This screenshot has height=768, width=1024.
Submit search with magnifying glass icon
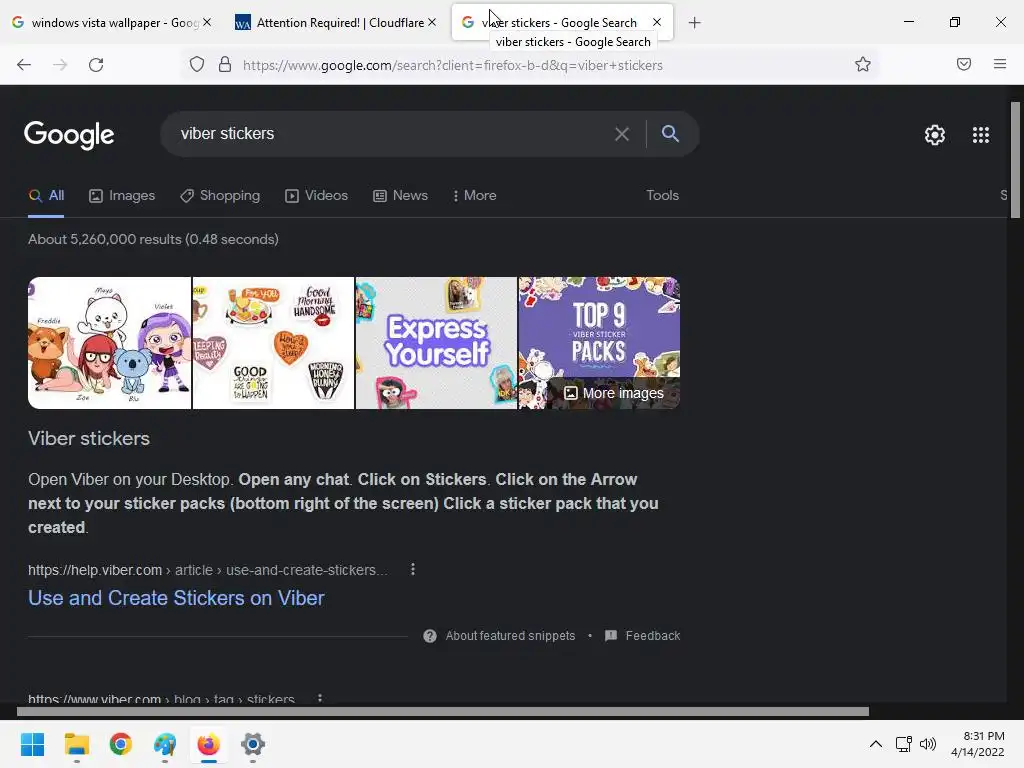[x=670, y=133]
